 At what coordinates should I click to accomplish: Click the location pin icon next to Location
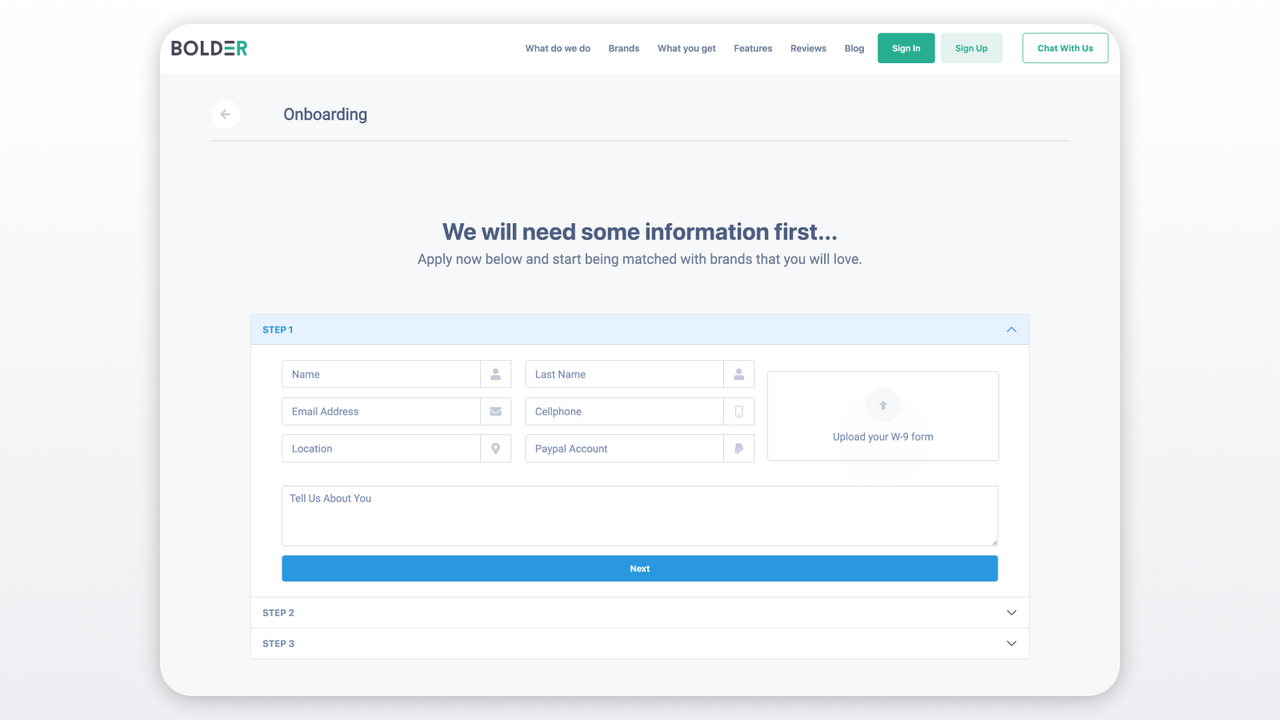pyautogui.click(x=495, y=448)
